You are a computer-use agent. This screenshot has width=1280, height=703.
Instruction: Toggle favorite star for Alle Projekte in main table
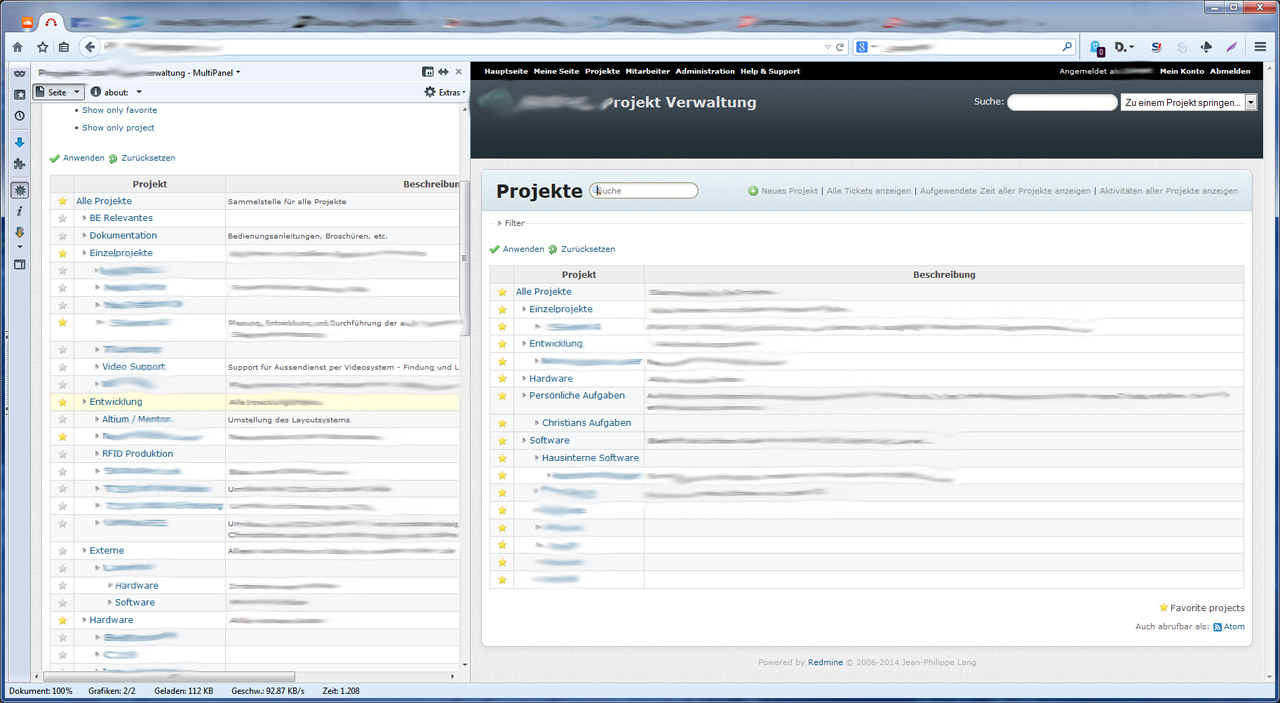click(x=503, y=292)
